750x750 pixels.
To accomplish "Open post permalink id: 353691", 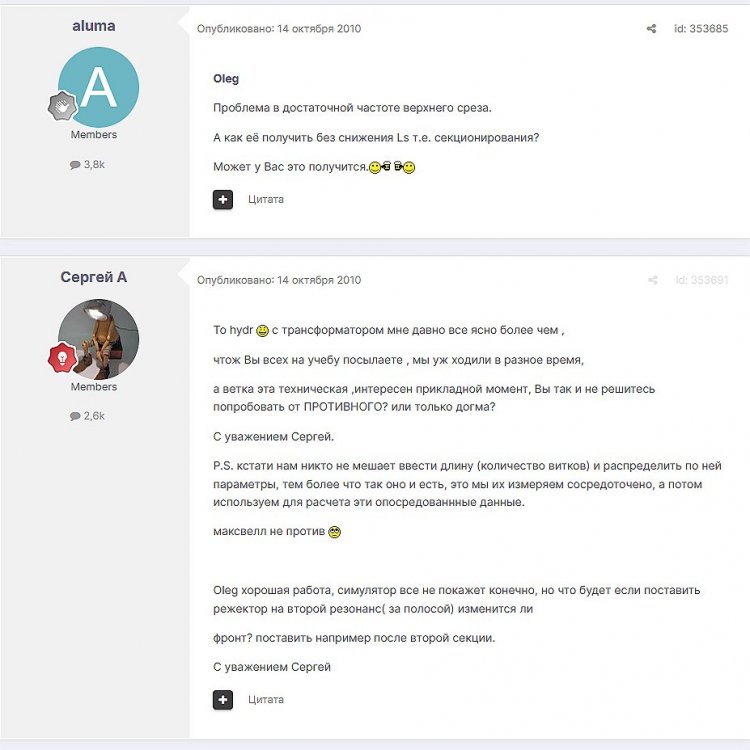I will coord(702,280).
